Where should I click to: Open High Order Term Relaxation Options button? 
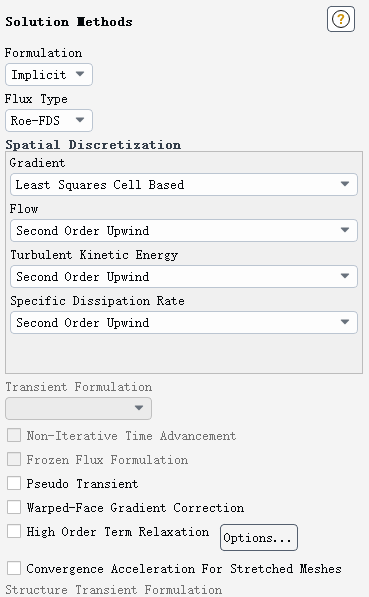click(259, 538)
